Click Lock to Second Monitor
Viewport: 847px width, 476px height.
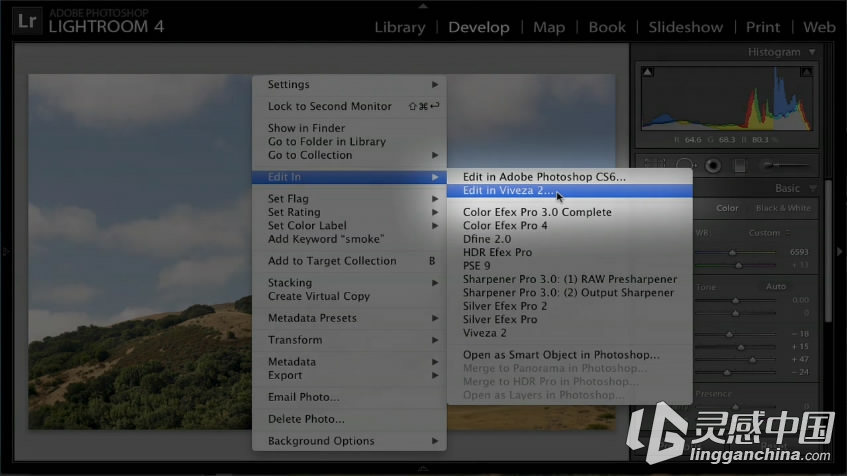(x=349, y=106)
